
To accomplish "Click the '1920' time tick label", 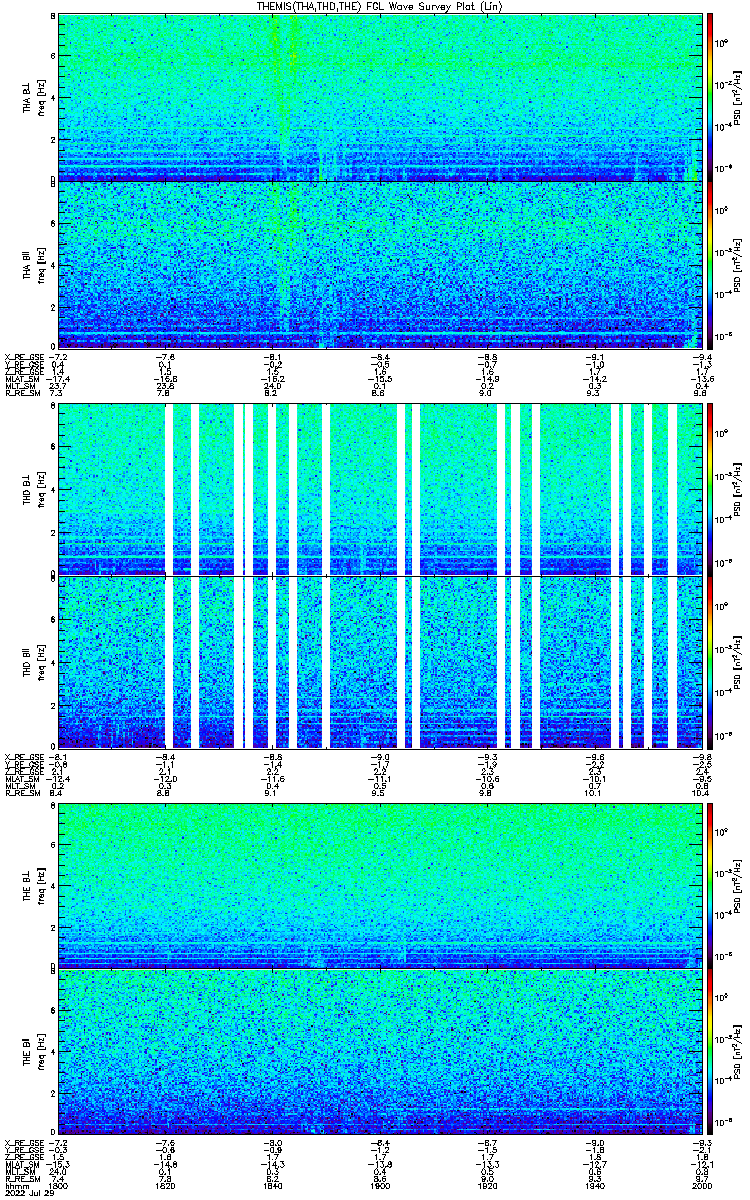I will (487, 1184).
